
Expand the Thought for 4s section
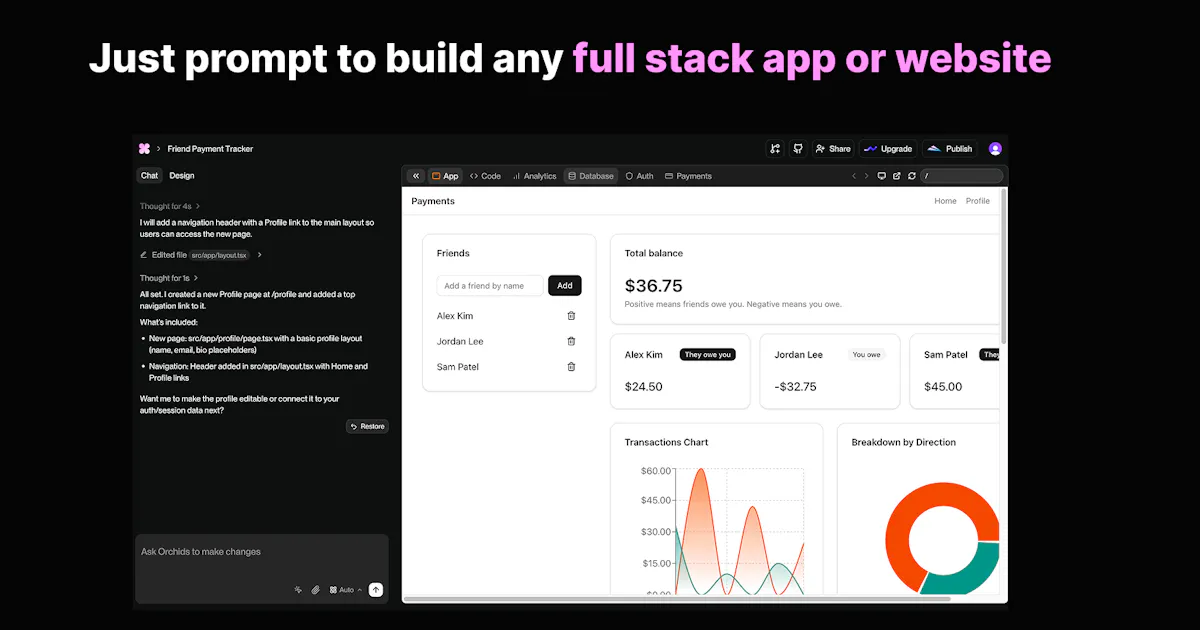click(170, 206)
